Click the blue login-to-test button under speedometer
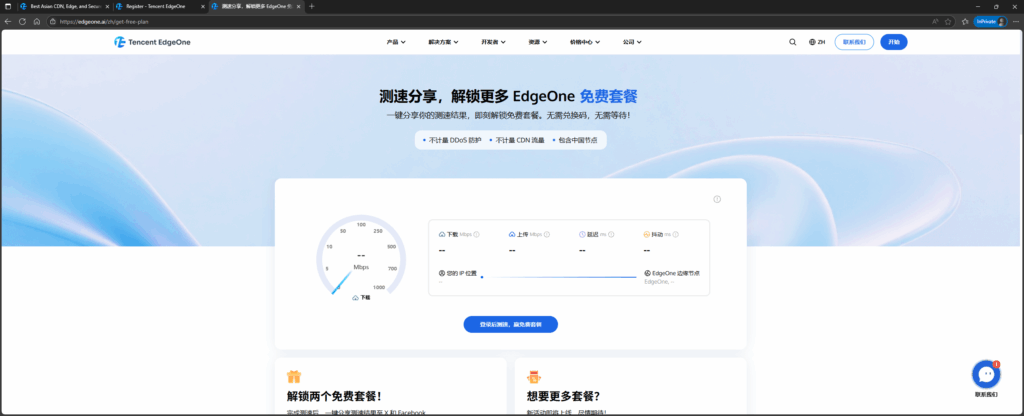 510,324
